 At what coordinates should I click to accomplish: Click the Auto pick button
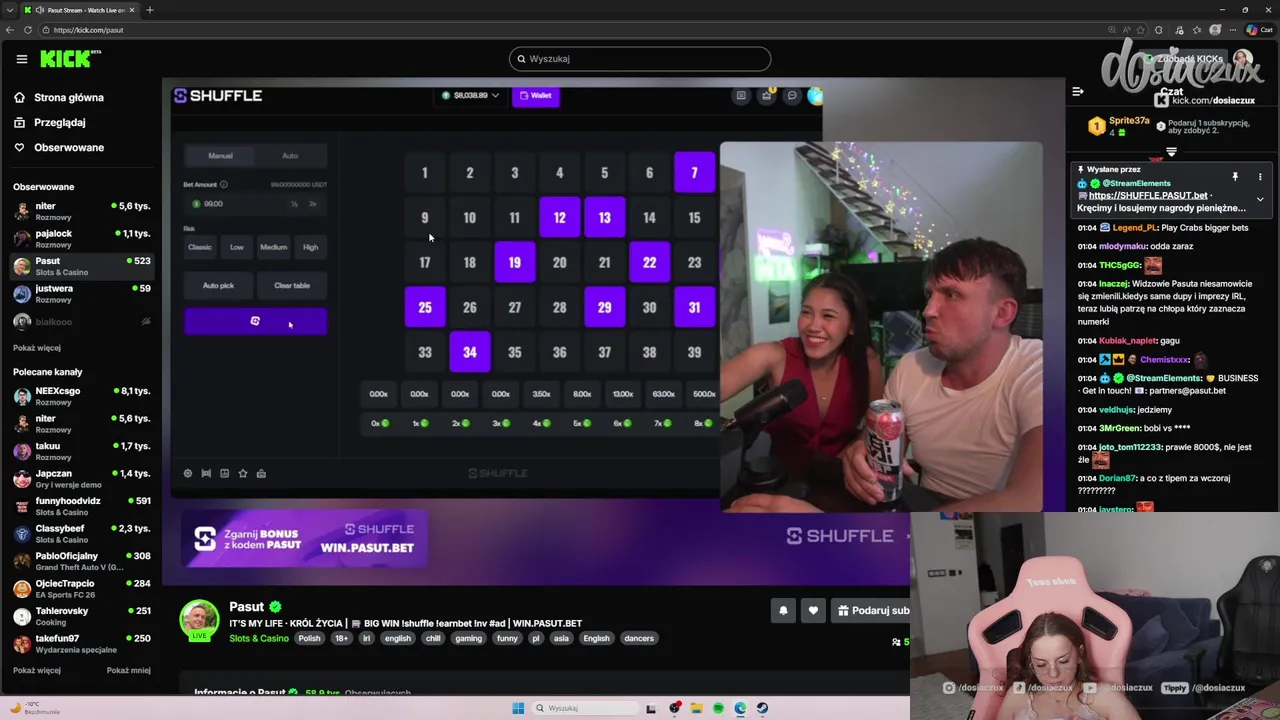(218, 285)
